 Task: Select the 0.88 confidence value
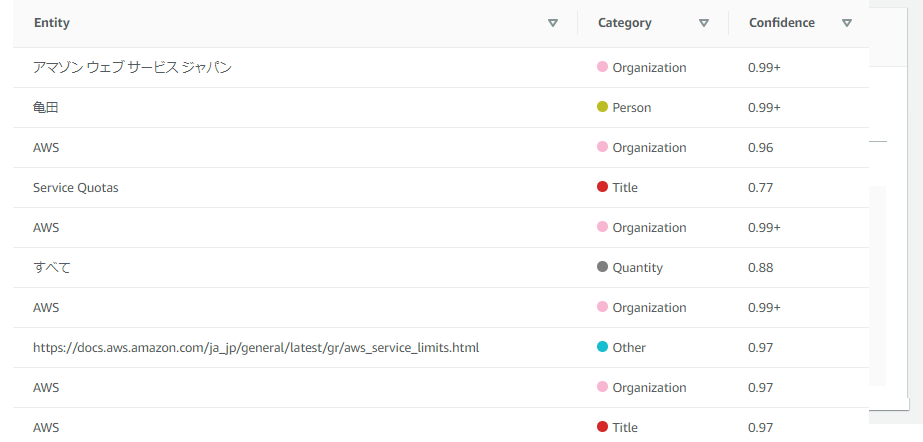[761, 268]
